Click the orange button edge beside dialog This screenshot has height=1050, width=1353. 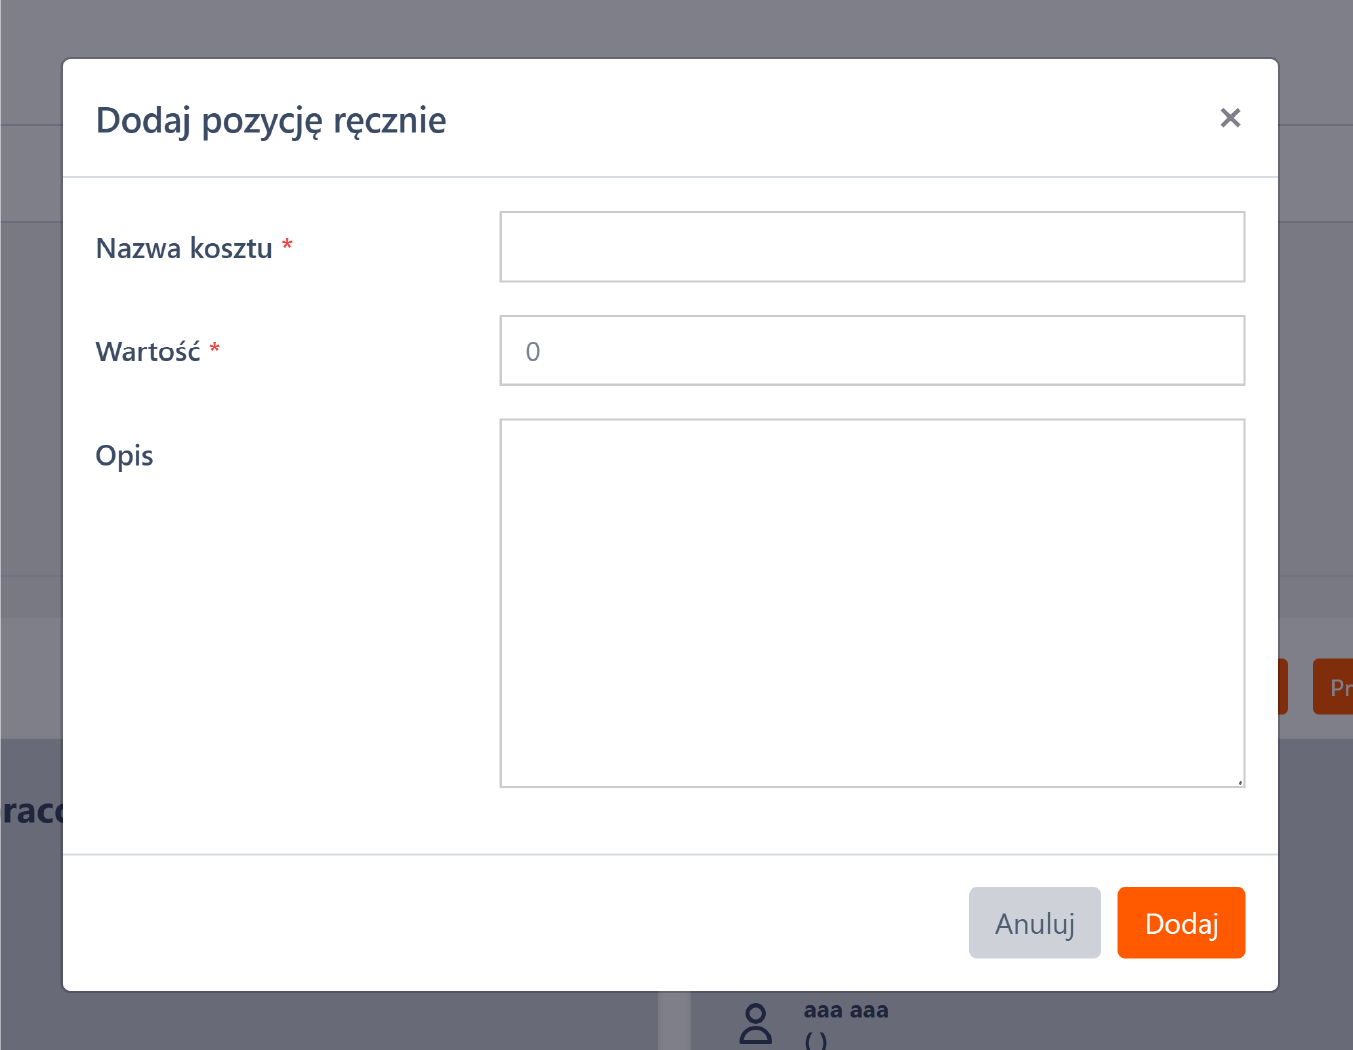[1283, 686]
